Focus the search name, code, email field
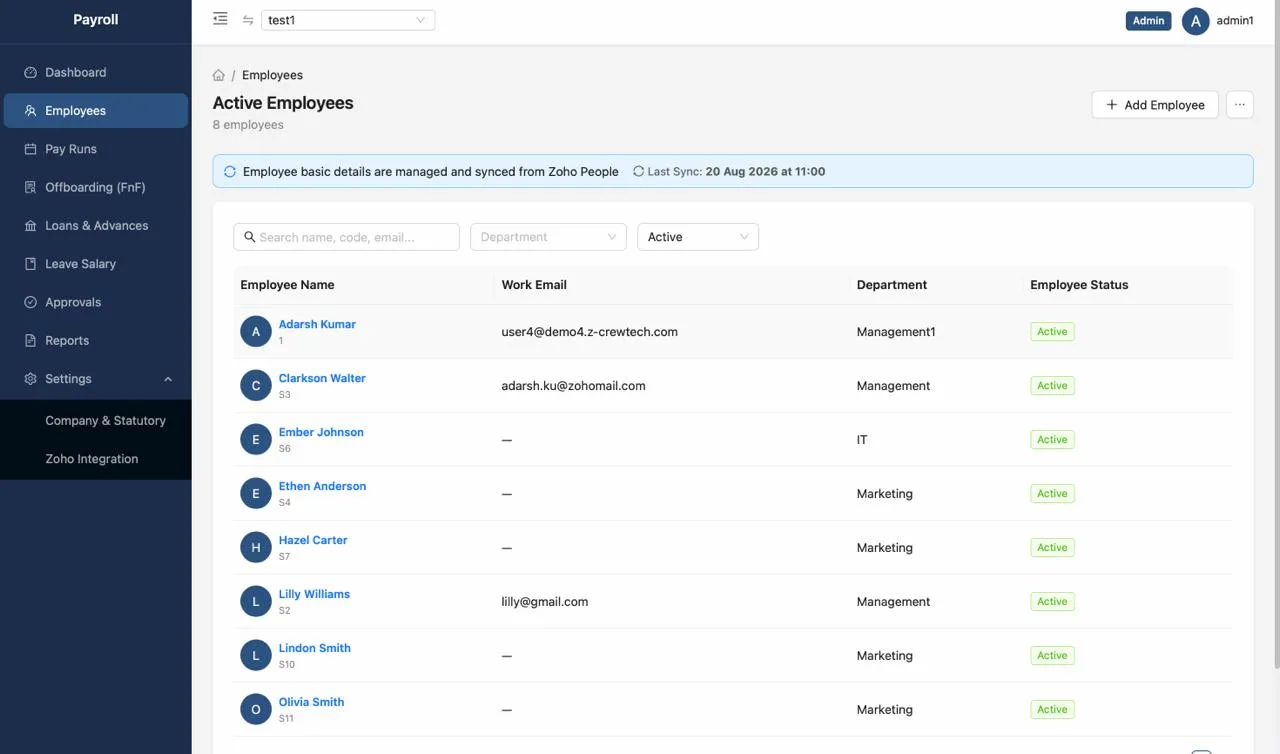Screen dimensions: 1280x754 (x=347, y=237)
